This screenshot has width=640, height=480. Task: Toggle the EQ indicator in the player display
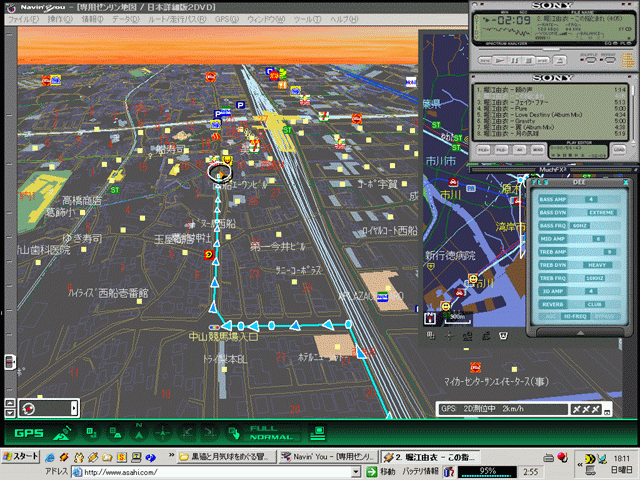click(x=609, y=43)
